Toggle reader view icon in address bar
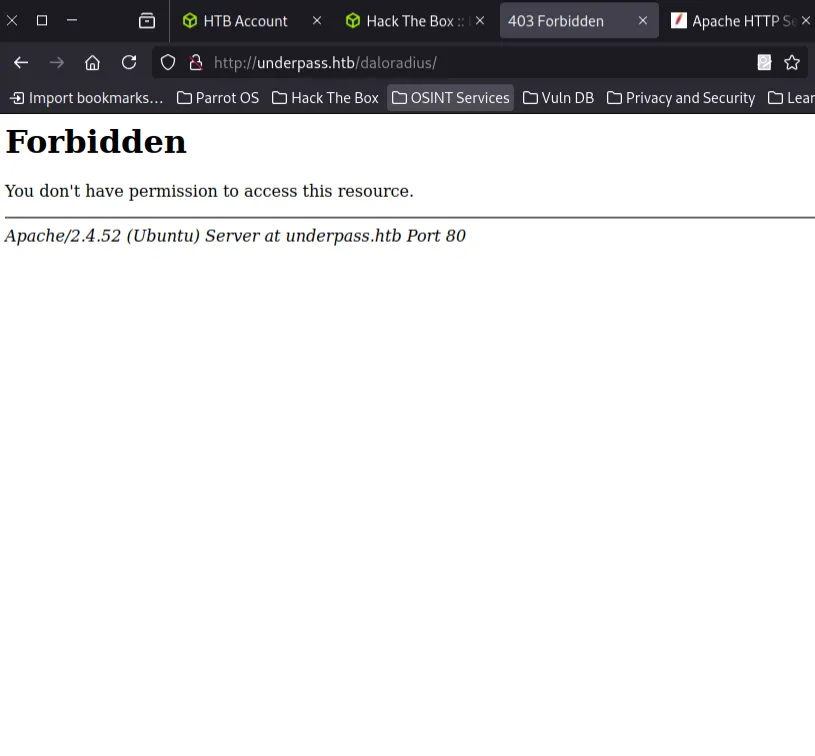The image size is (815, 756). pos(764,63)
